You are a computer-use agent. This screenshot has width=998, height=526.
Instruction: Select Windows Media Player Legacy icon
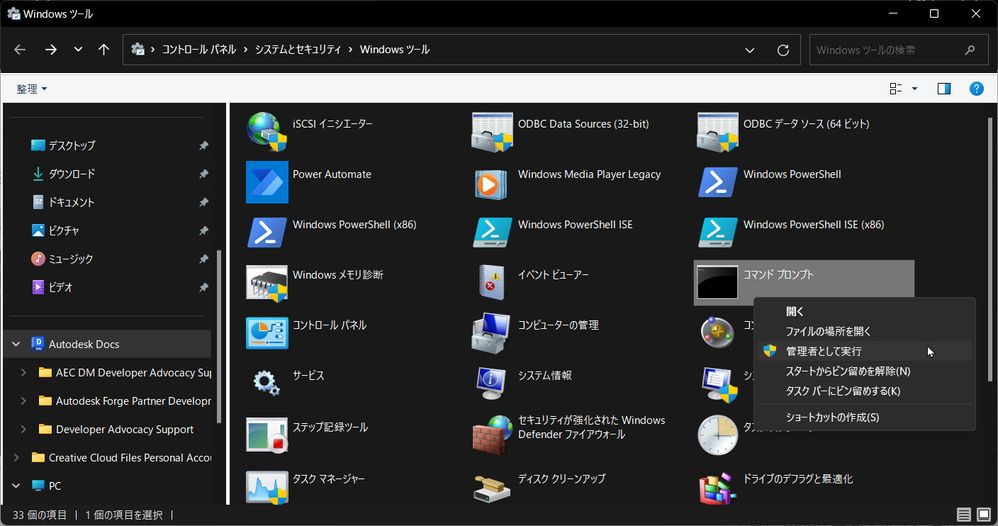click(491, 183)
